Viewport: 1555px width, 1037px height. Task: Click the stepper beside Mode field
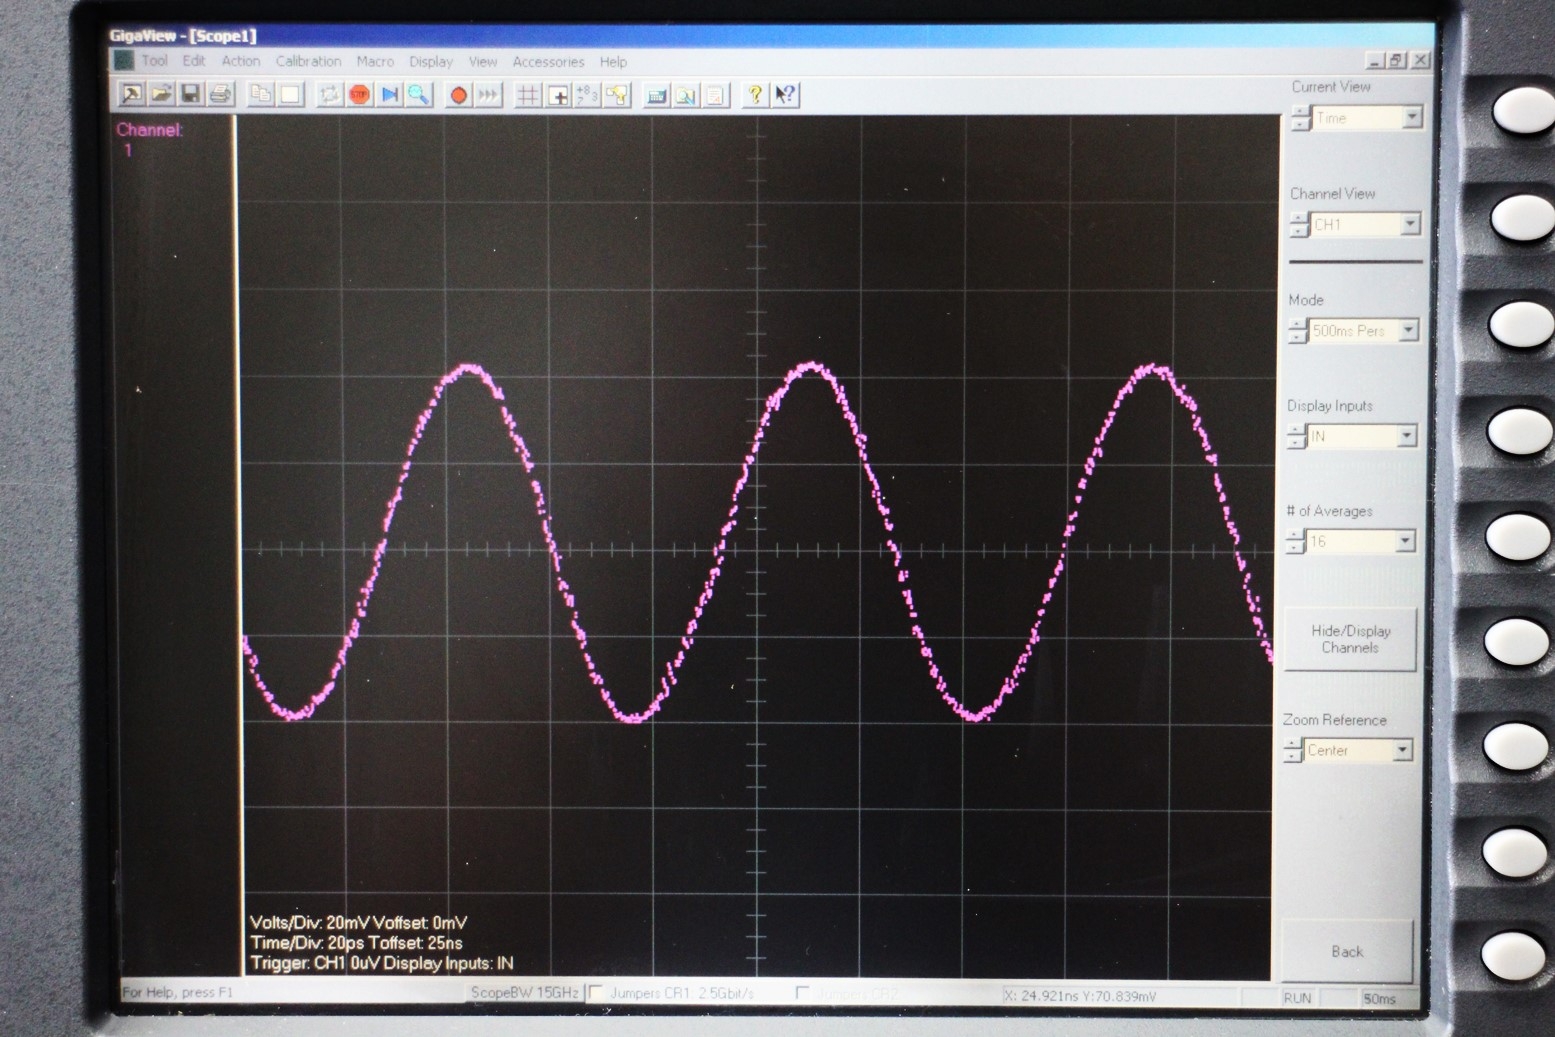point(1297,330)
